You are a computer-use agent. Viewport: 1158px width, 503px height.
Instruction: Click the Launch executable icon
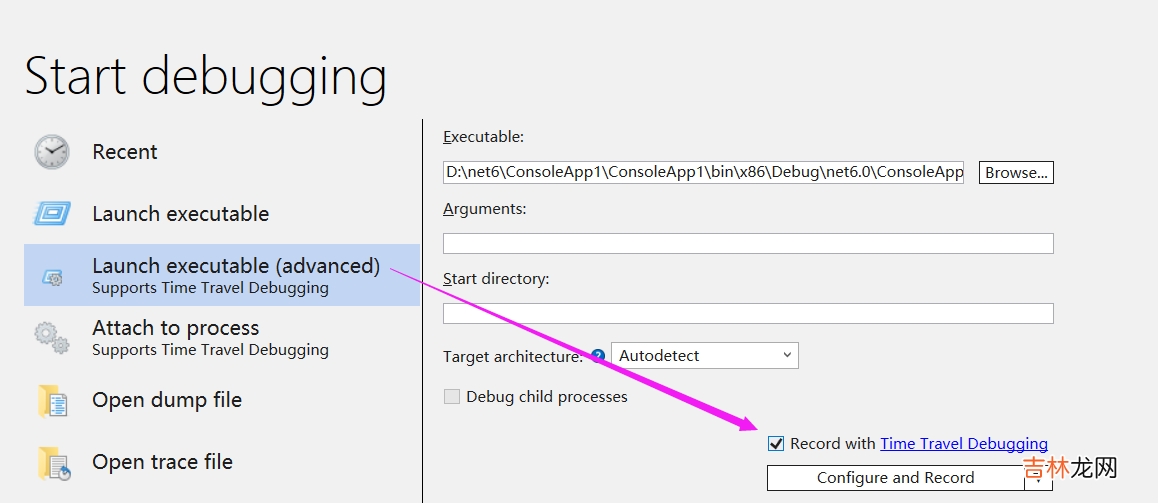pyautogui.click(x=52, y=214)
